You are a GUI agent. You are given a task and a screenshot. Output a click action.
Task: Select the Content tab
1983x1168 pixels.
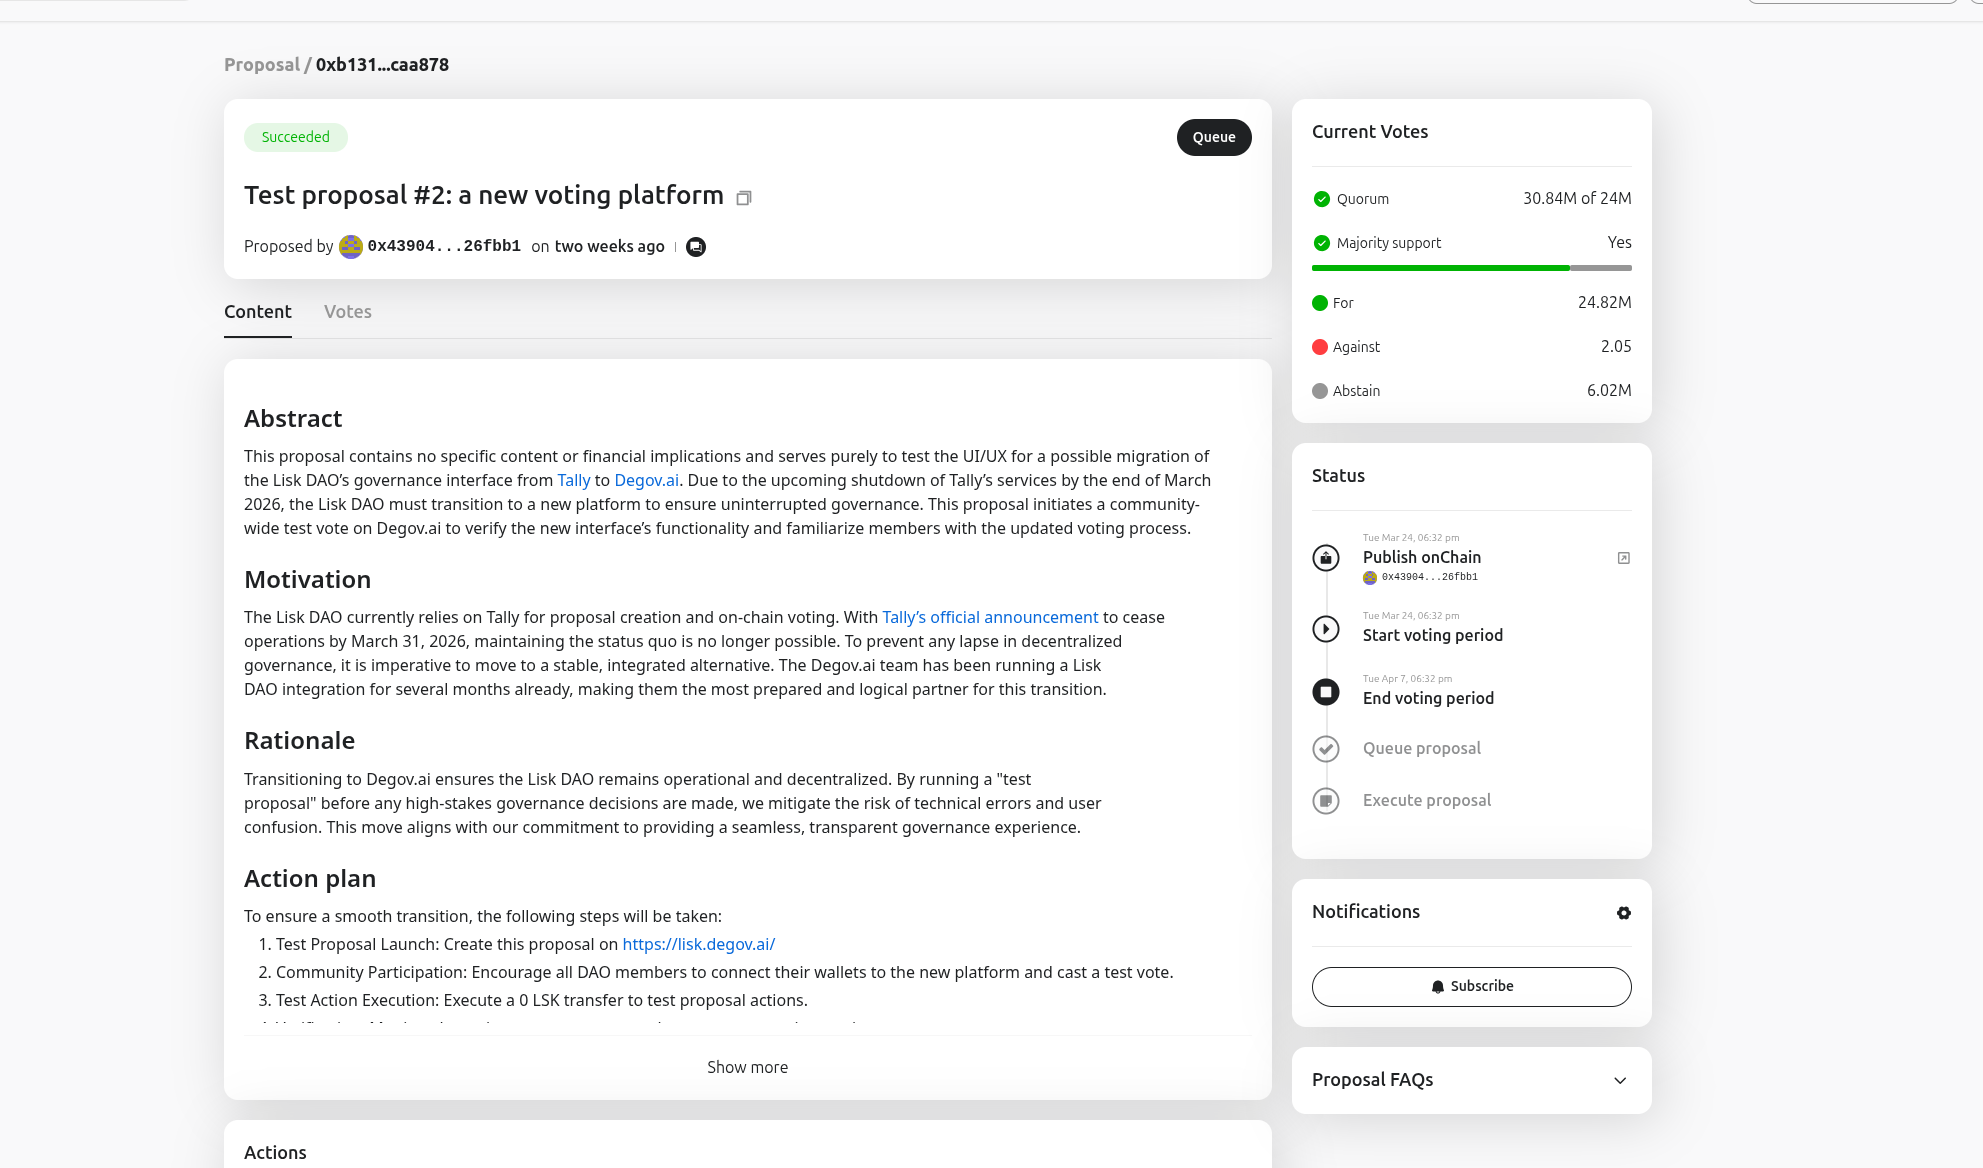coord(258,312)
